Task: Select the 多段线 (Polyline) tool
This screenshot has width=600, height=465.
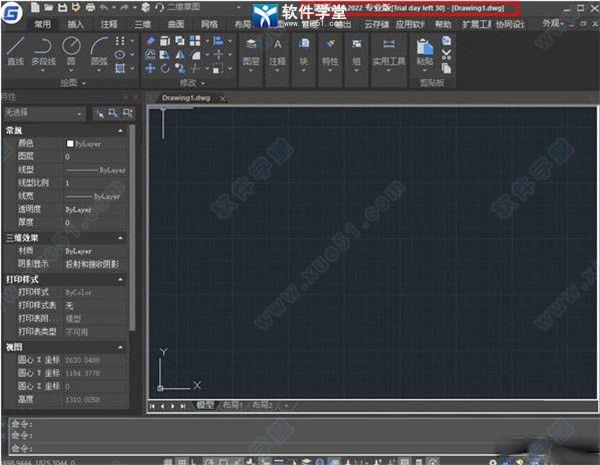Action: [x=42, y=47]
